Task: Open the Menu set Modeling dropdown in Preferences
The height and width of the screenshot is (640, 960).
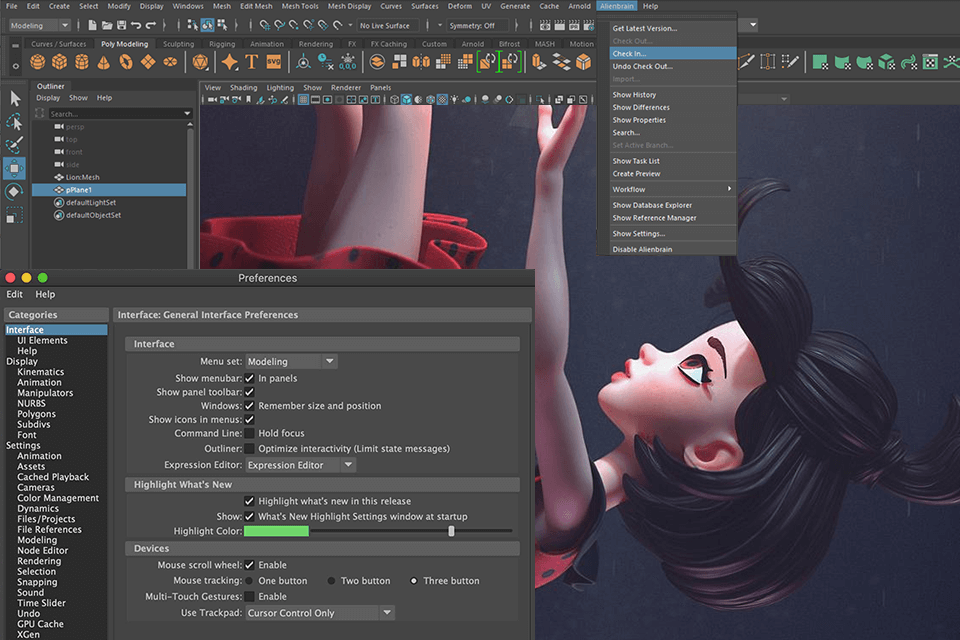Action: tap(290, 362)
